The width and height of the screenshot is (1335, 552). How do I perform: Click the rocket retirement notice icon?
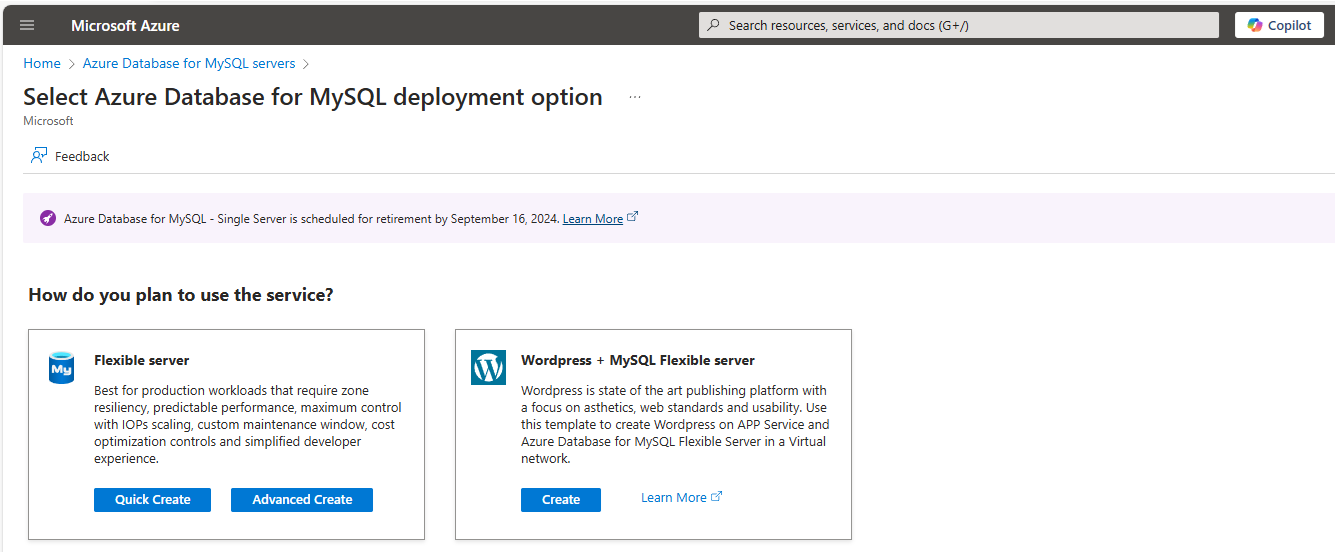pos(48,218)
